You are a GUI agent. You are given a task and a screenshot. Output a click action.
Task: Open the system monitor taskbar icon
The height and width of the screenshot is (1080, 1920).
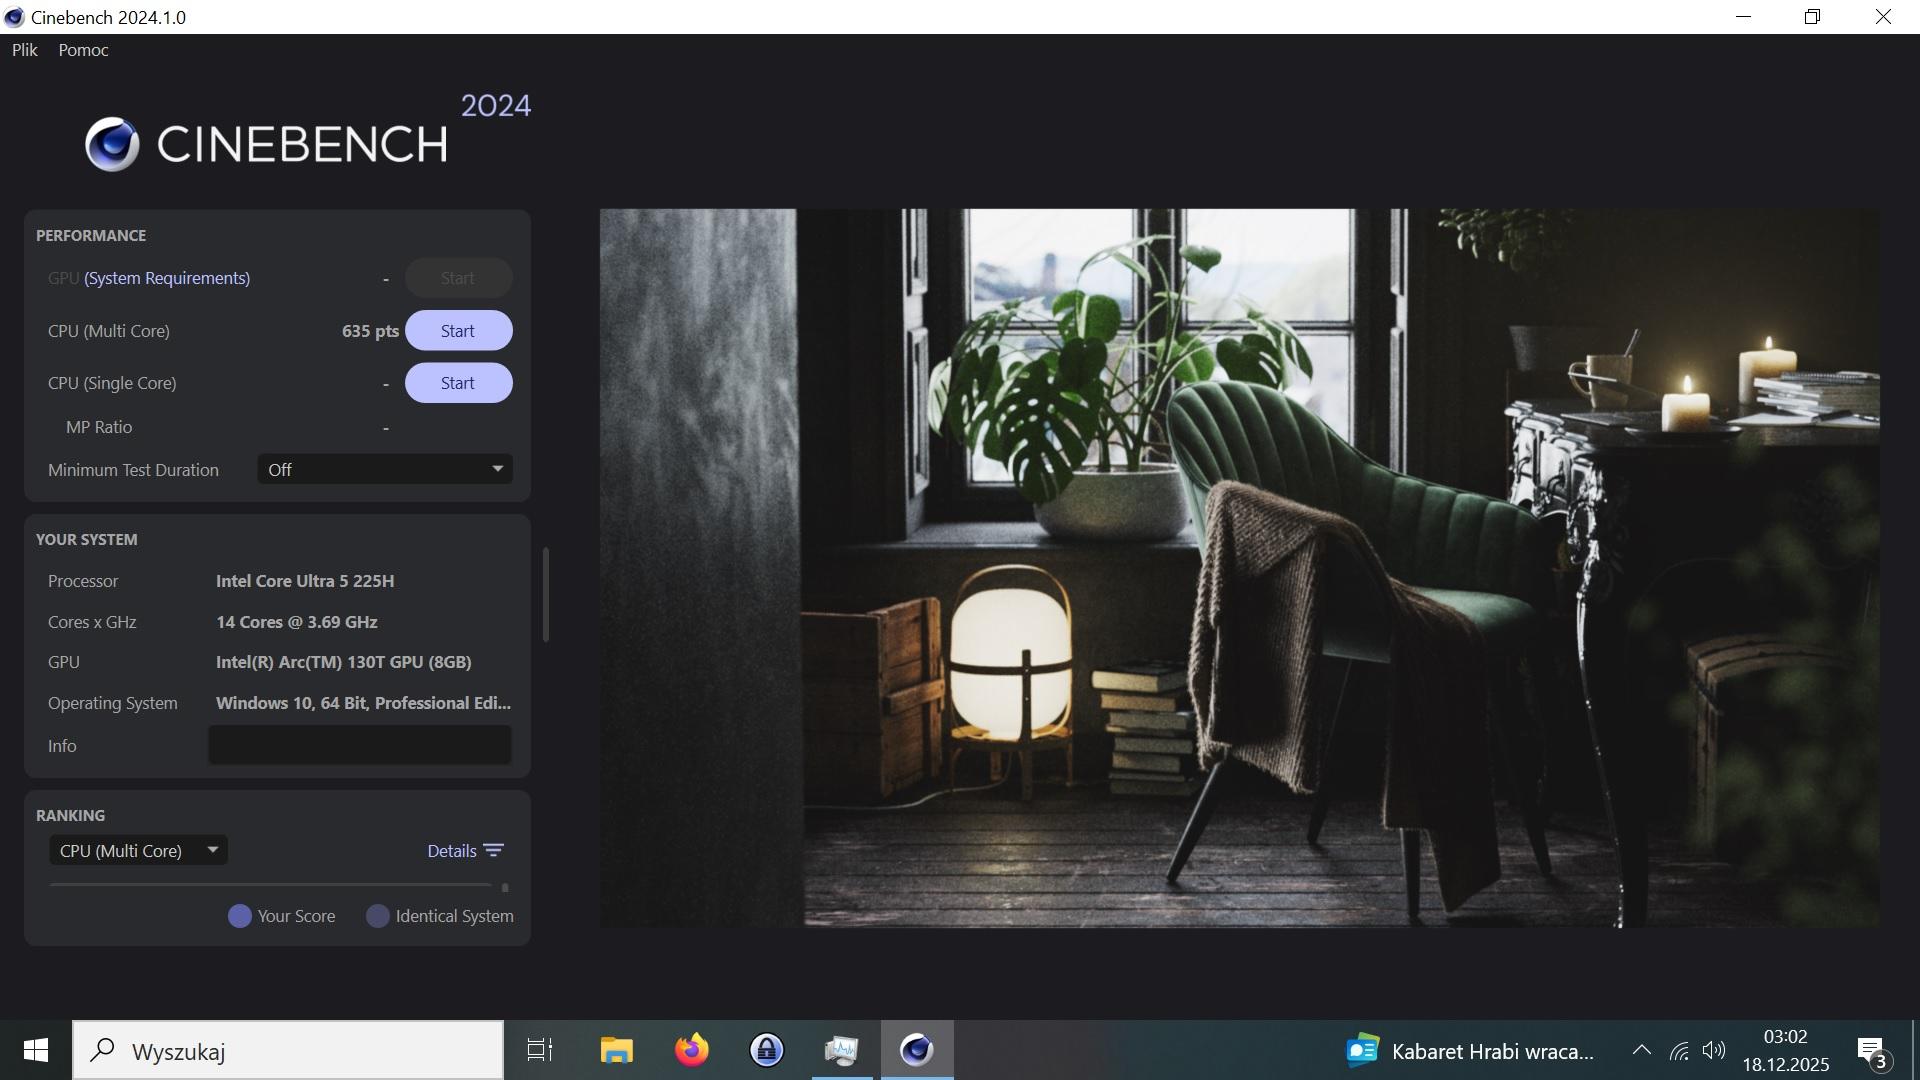tap(841, 1050)
